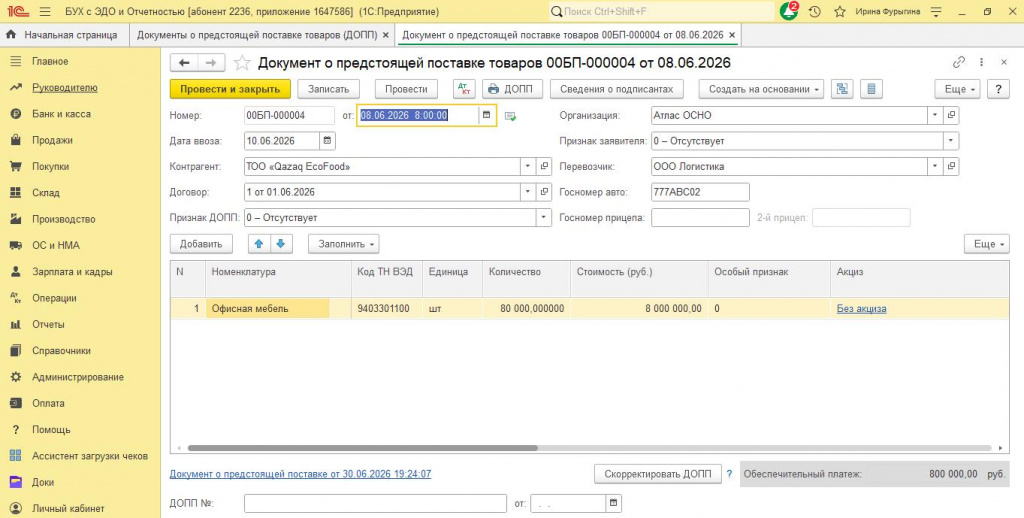Viewport: 1024px width, 518px height.
Task: Expand the Договор dropdown
Action: click(528, 192)
